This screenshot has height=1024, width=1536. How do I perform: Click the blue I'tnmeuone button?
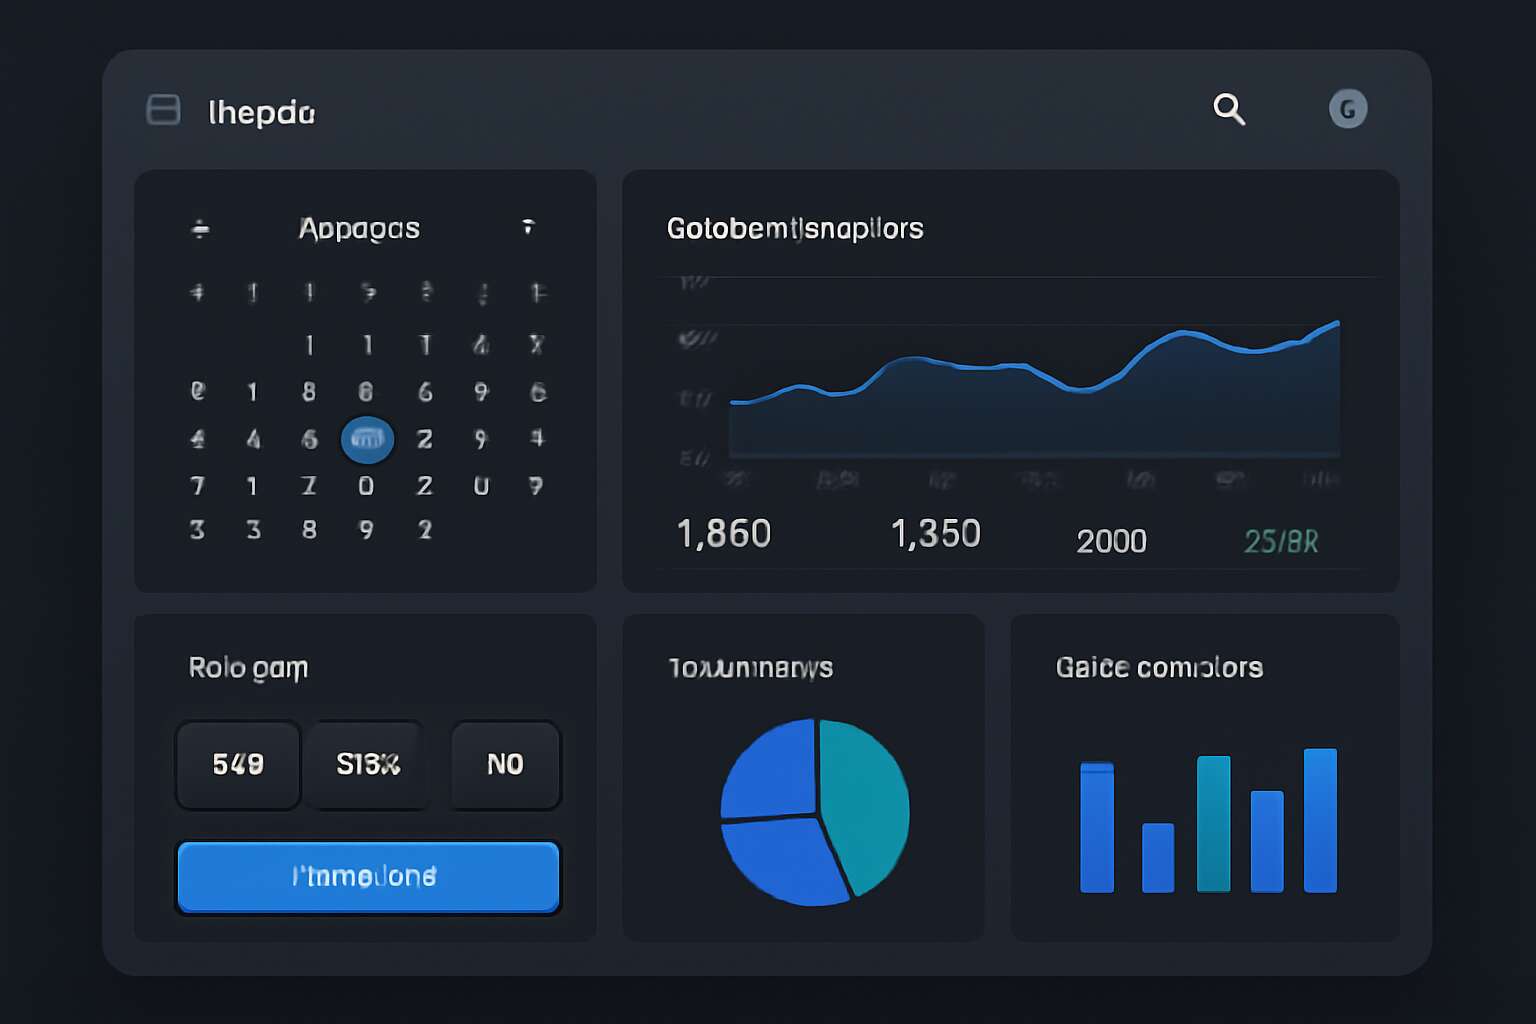tap(368, 877)
